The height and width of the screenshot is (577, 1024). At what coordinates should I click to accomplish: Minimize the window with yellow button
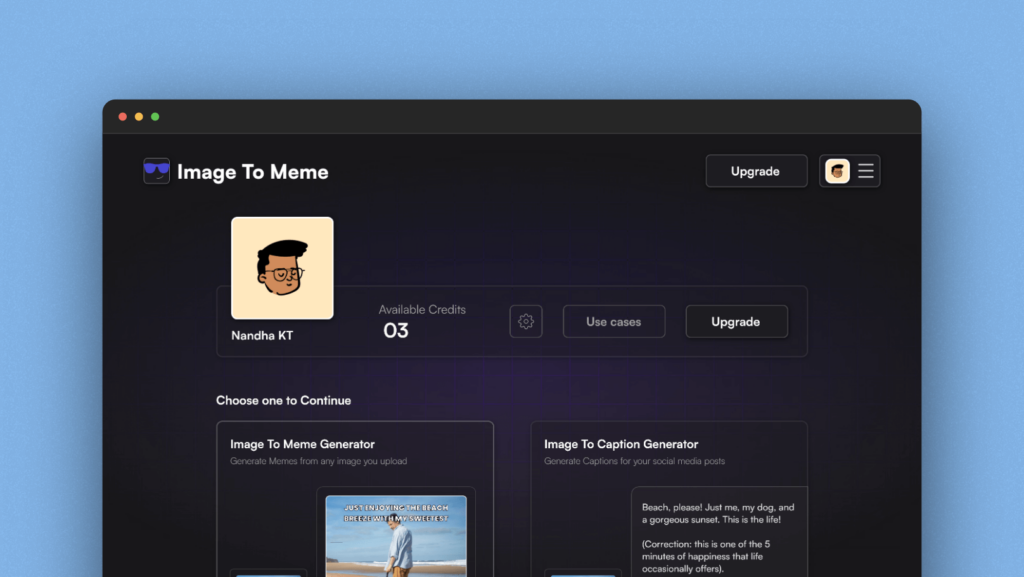pos(139,117)
